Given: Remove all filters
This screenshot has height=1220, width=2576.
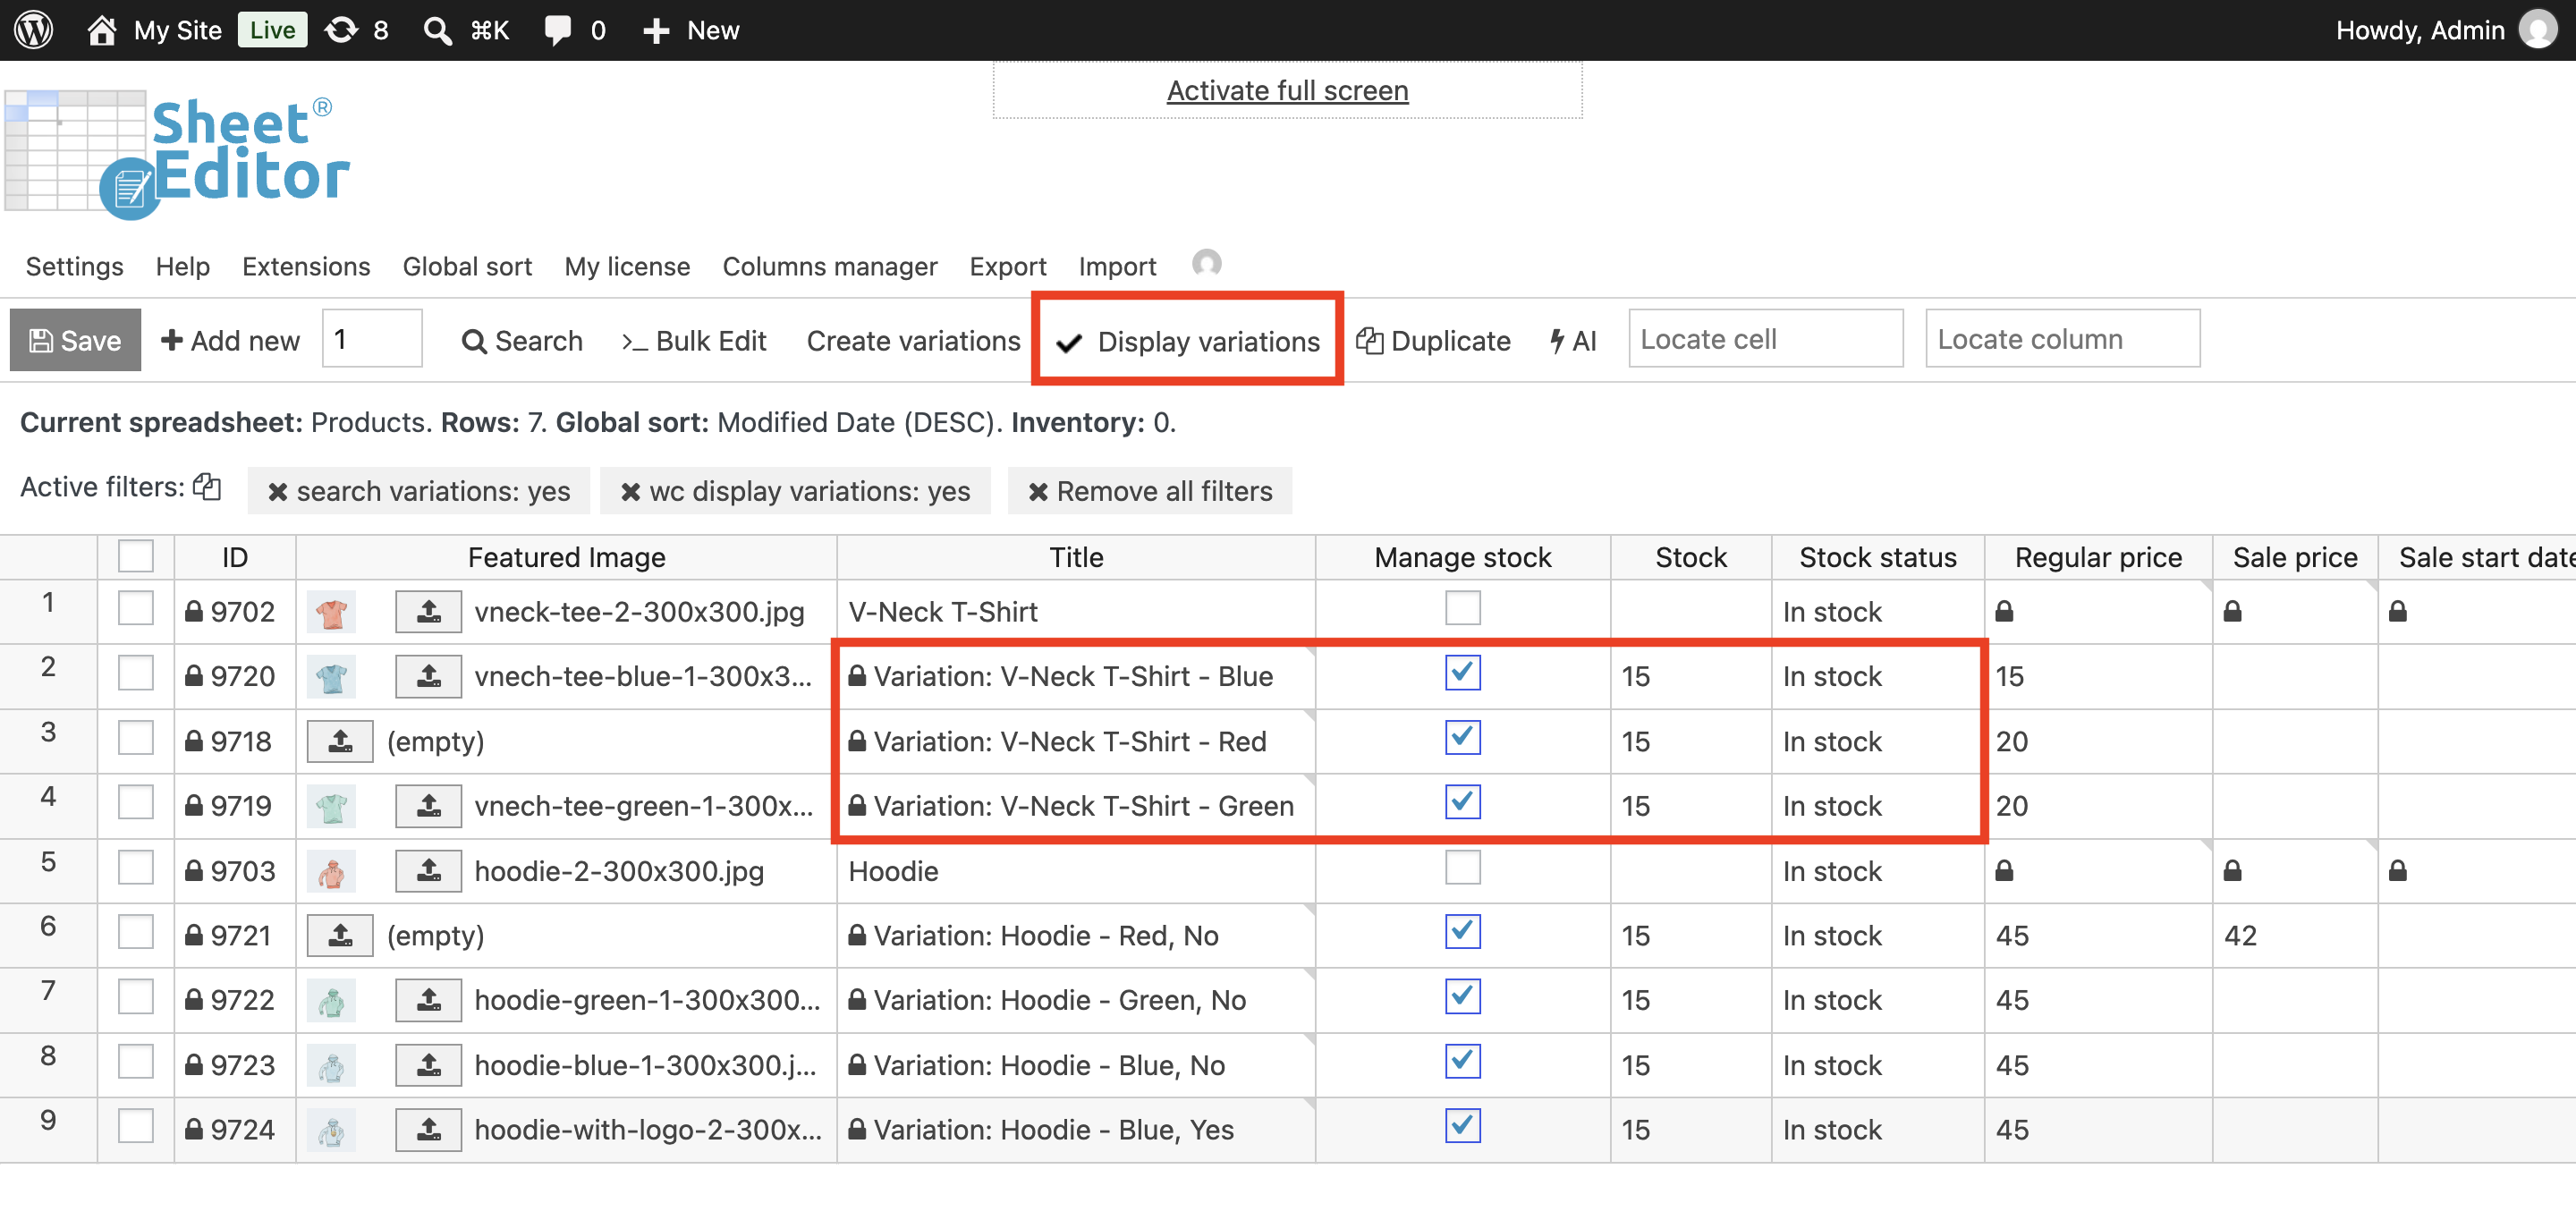Looking at the screenshot, I should coord(1150,492).
